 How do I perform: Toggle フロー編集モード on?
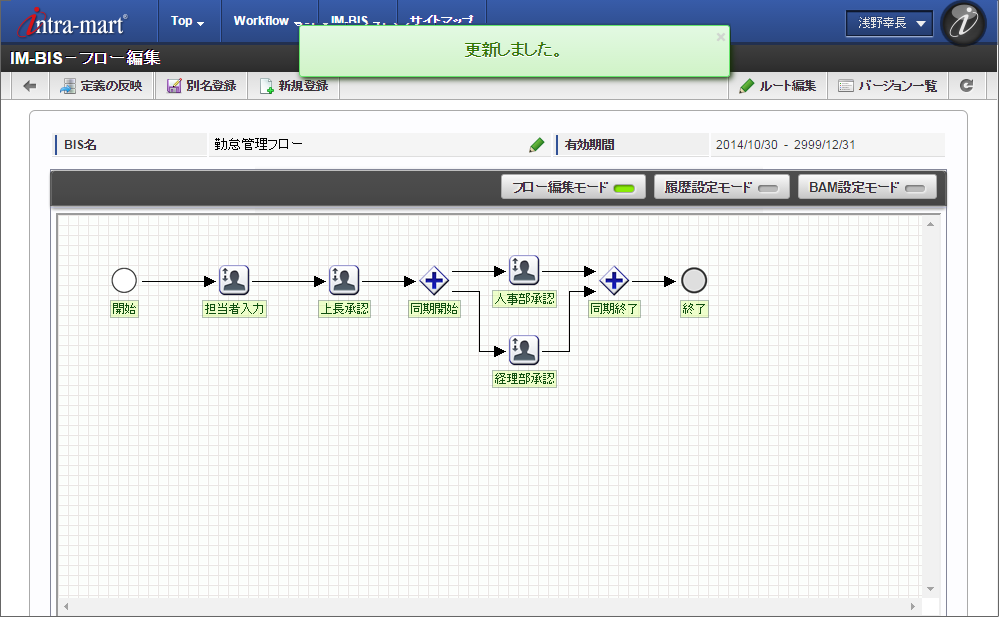pyautogui.click(x=573, y=187)
